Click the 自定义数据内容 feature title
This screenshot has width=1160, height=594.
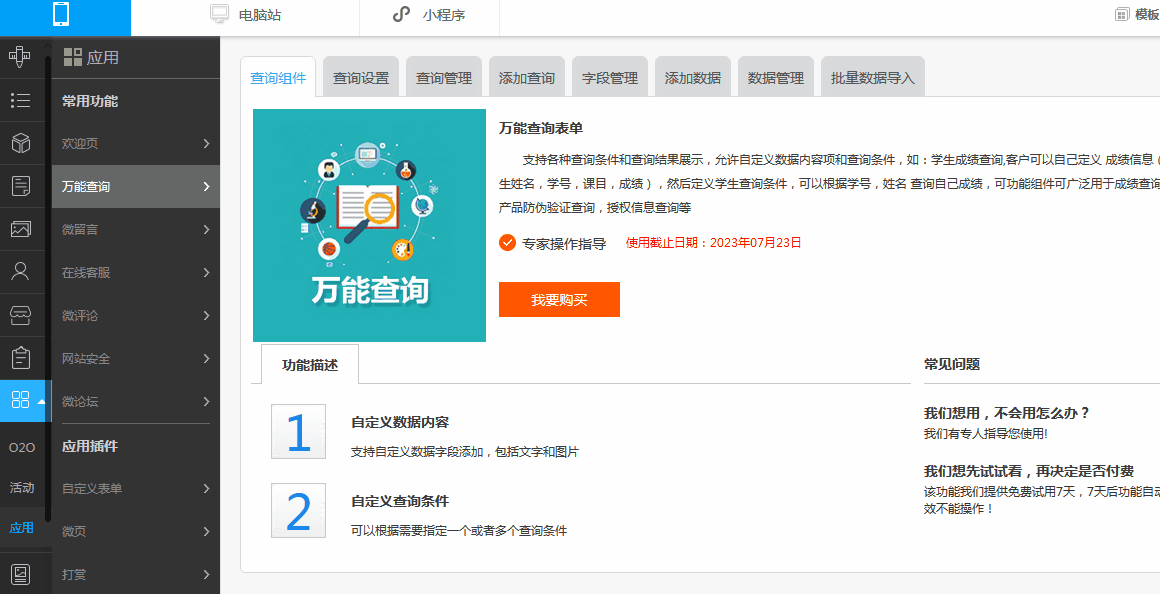click(400, 422)
